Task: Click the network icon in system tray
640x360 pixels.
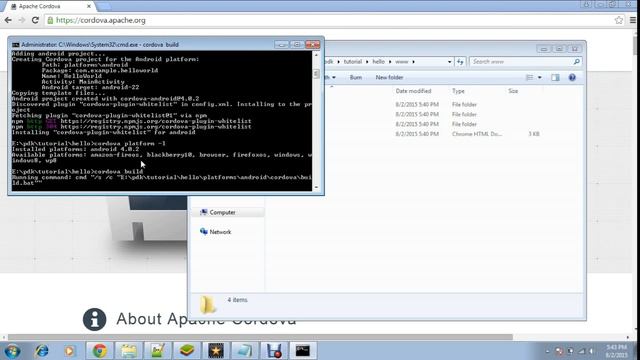Action: (581, 351)
